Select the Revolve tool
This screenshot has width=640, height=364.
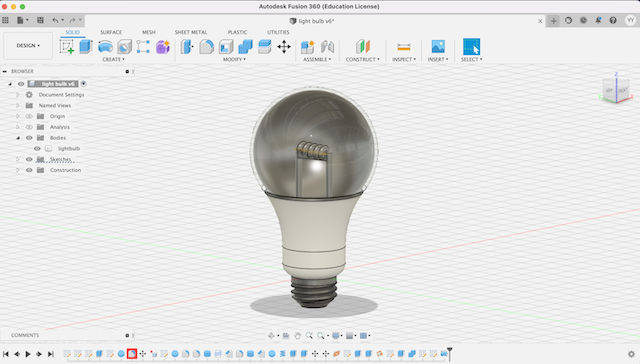click(x=105, y=47)
